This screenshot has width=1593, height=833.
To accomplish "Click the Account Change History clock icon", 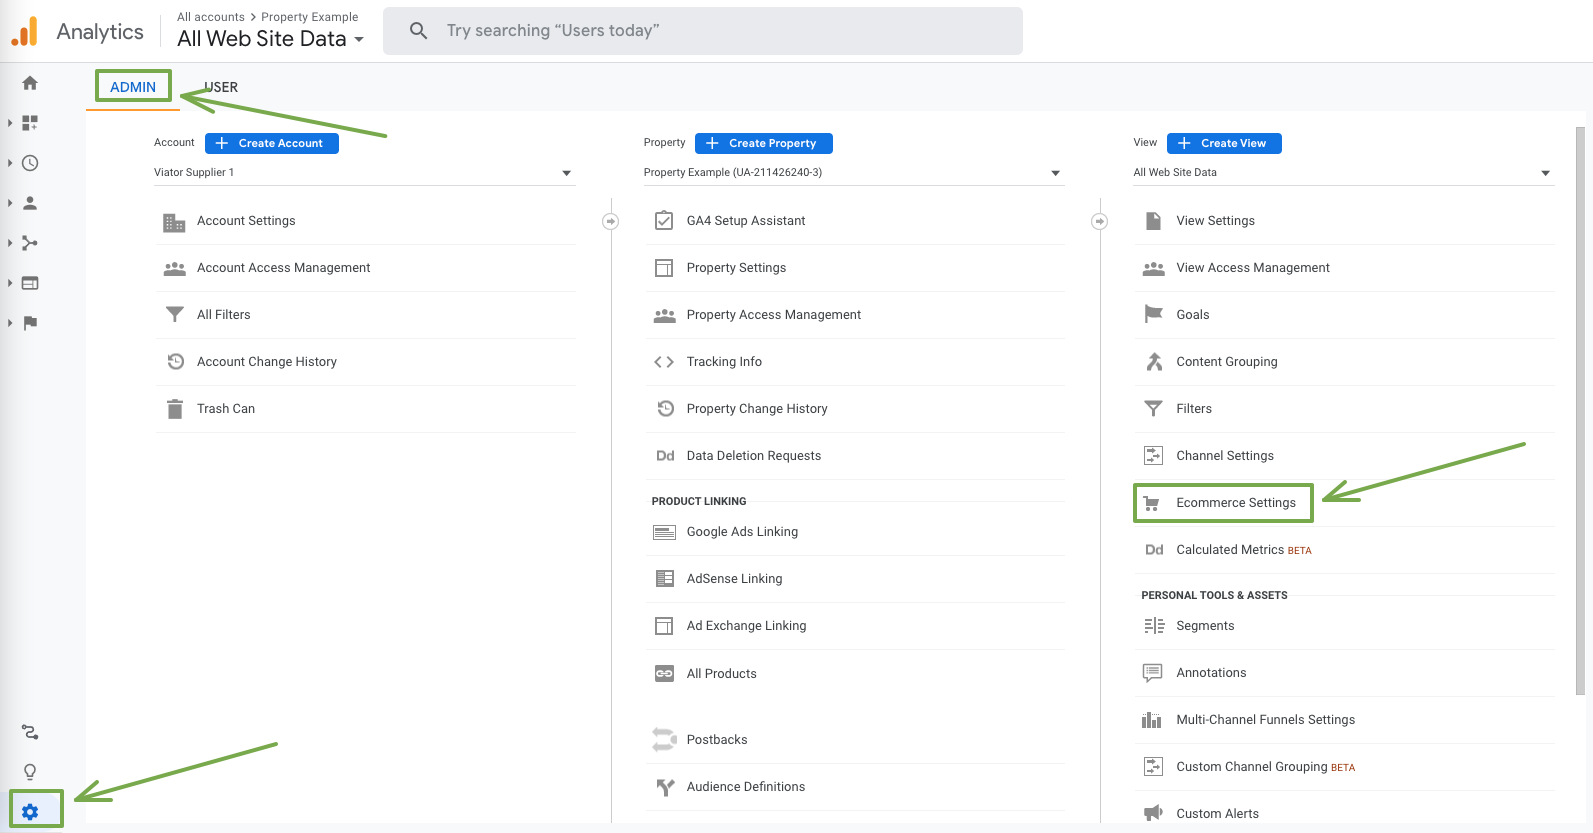I will [175, 362].
